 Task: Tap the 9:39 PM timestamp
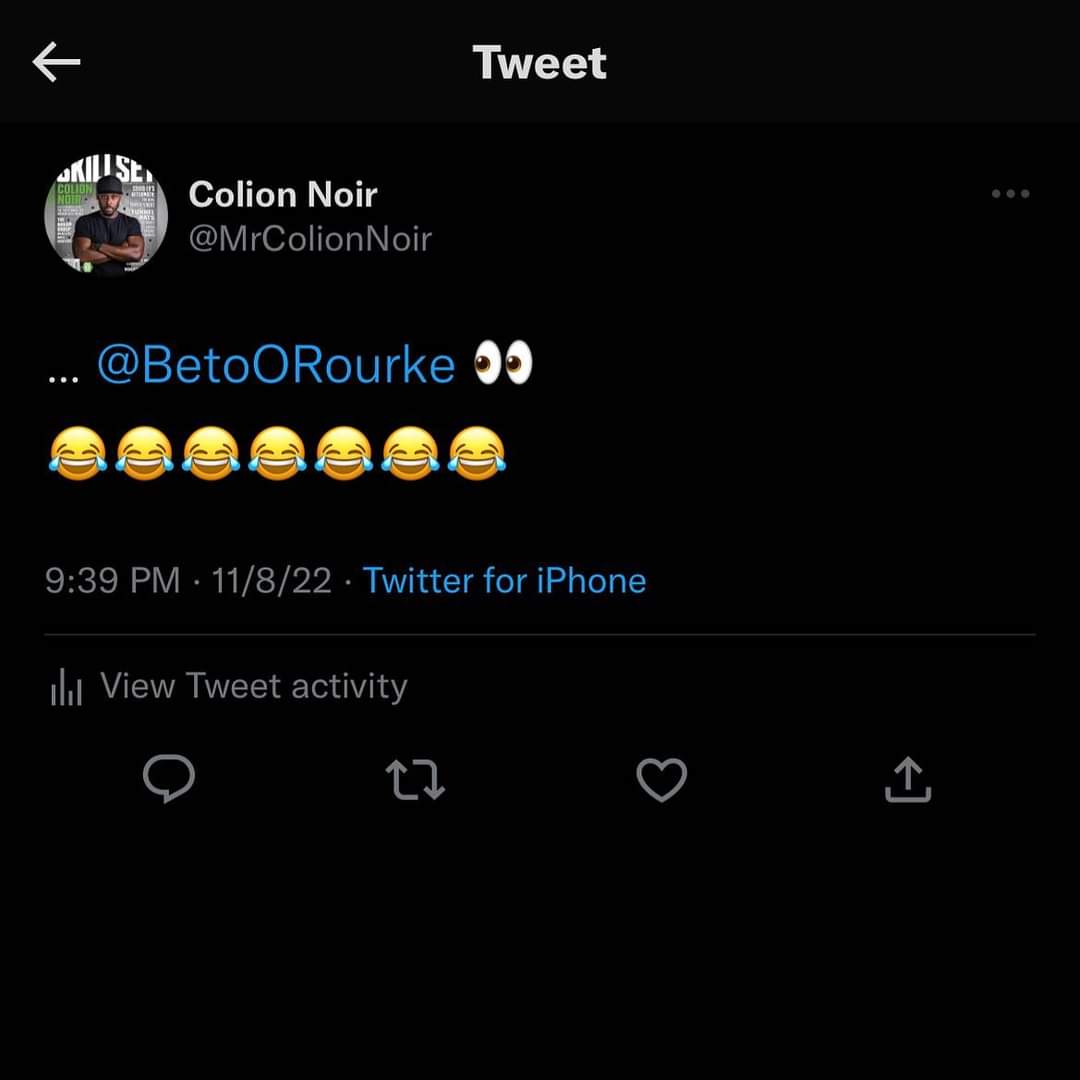[x=112, y=581]
